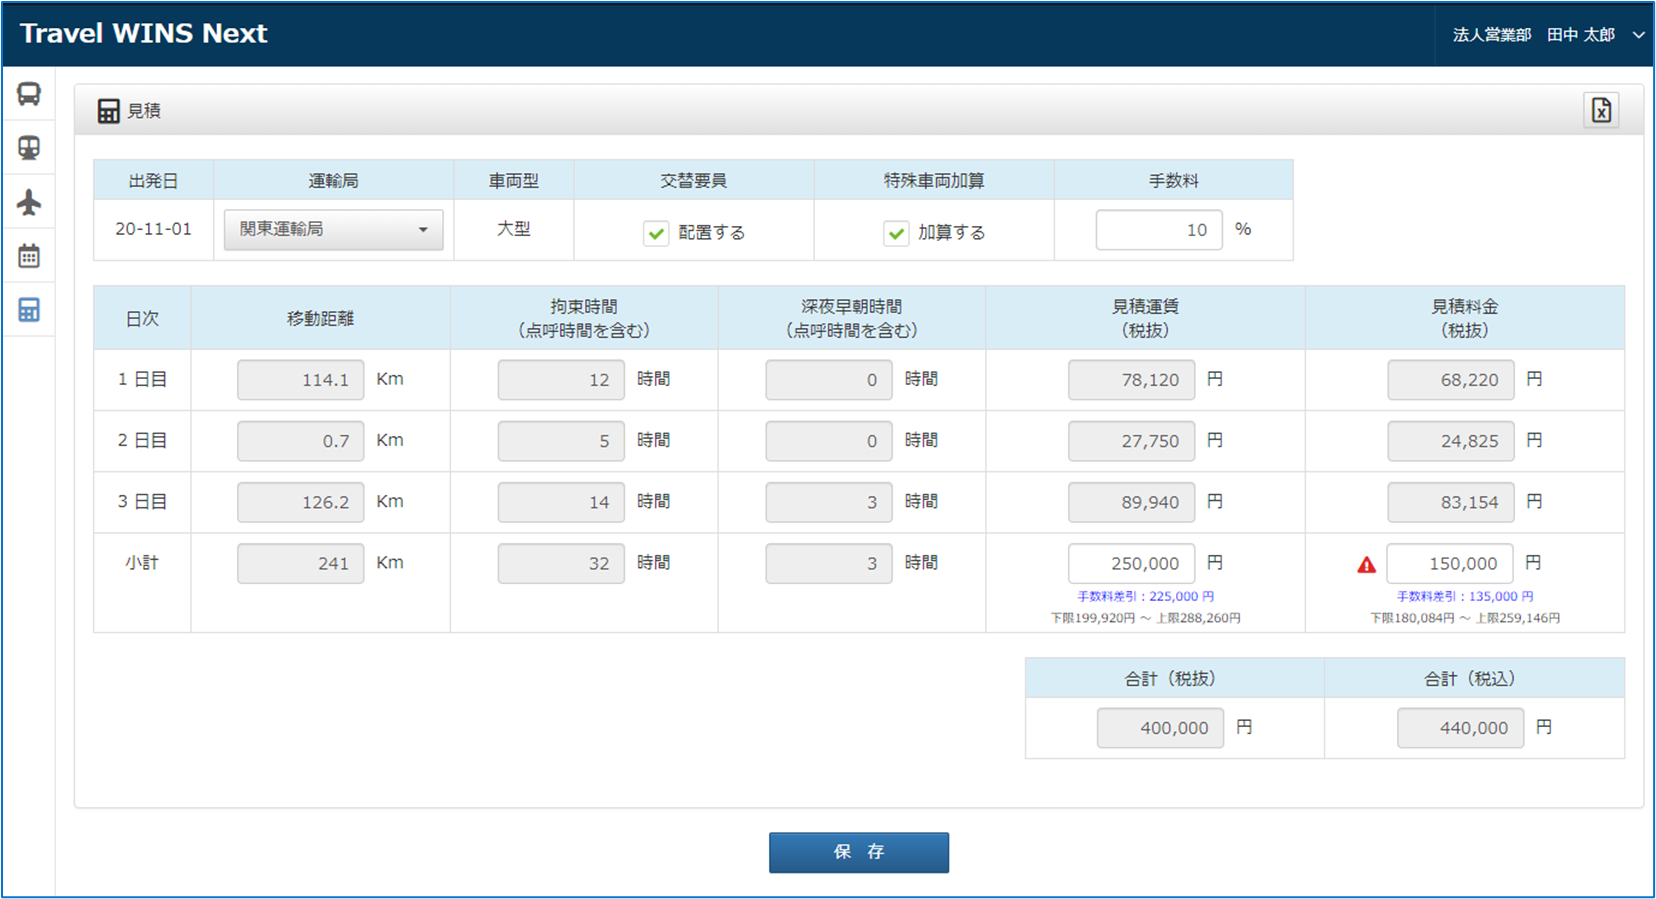Click the 日次 column header
This screenshot has width=1656, height=899.
(x=142, y=319)
